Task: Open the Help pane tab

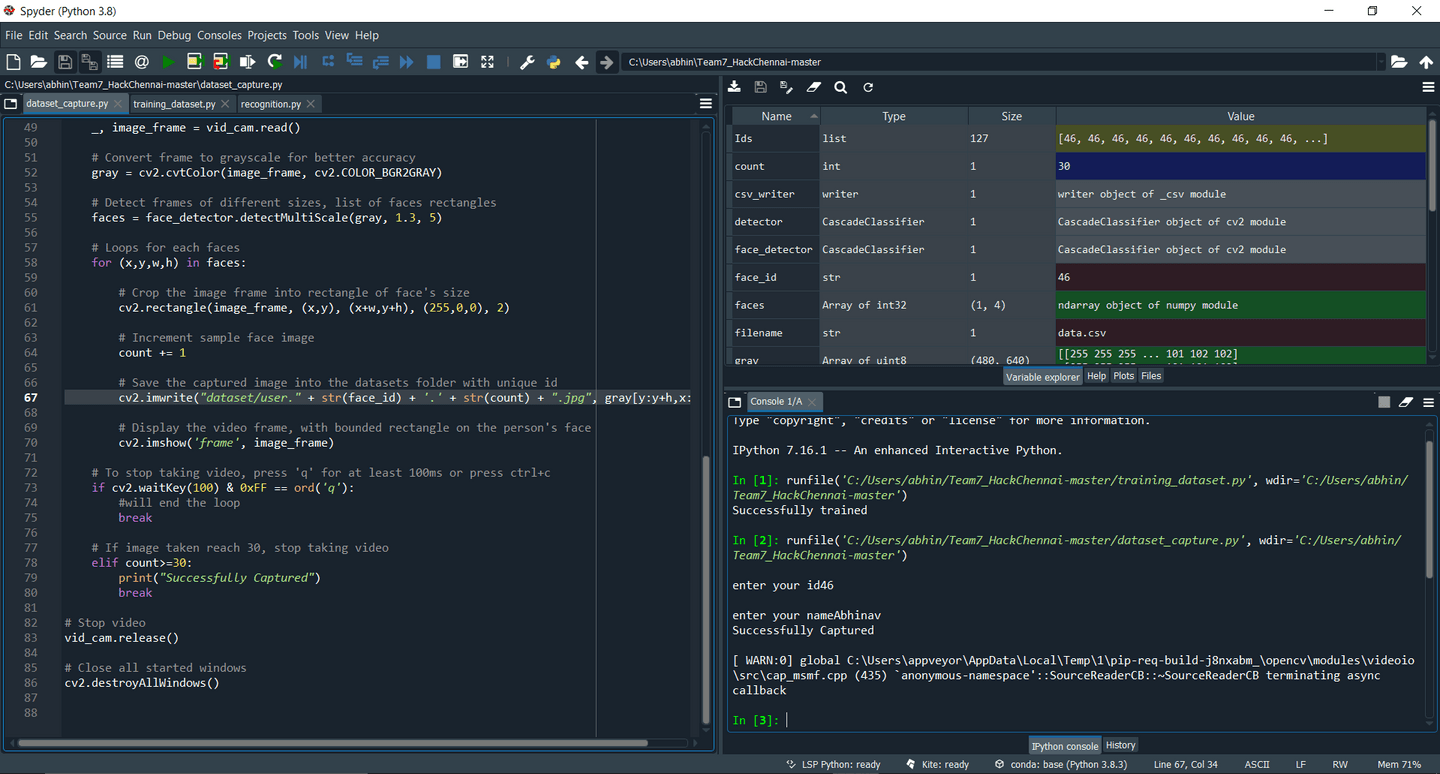Action: 1096,376
